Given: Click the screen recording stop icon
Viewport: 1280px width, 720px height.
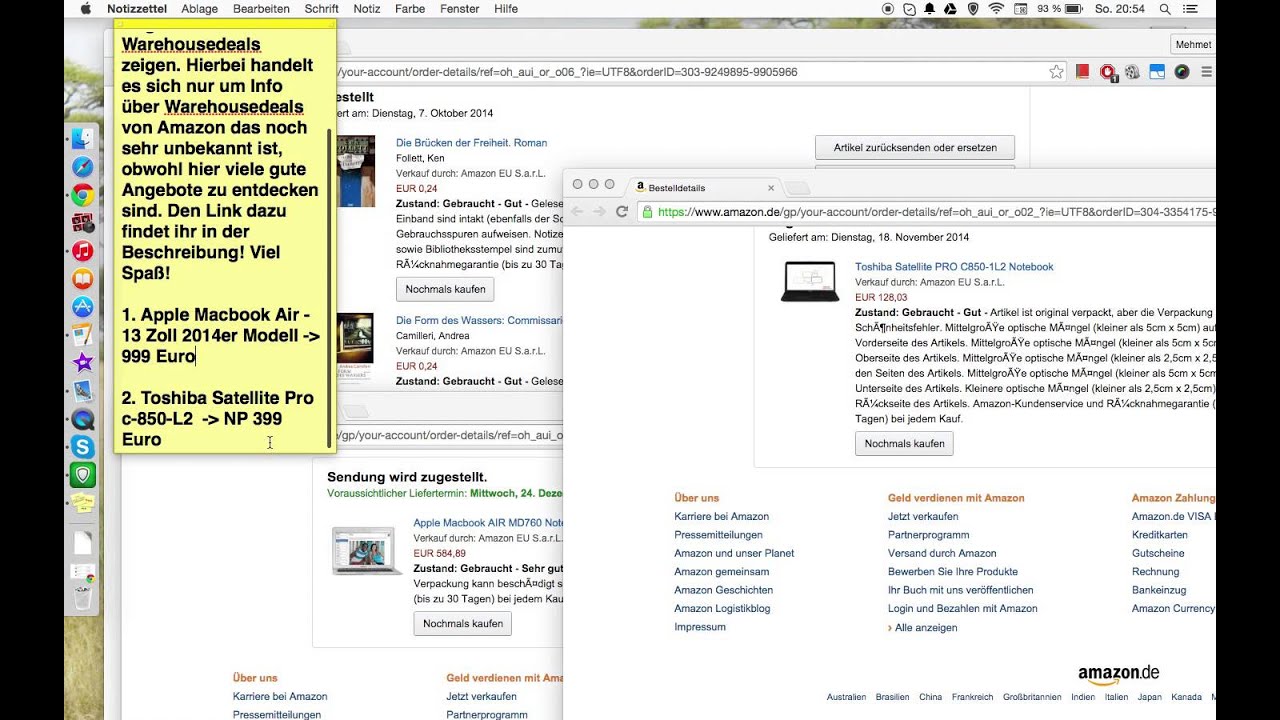Looking at the screenshot, I should tap(888, 9).
